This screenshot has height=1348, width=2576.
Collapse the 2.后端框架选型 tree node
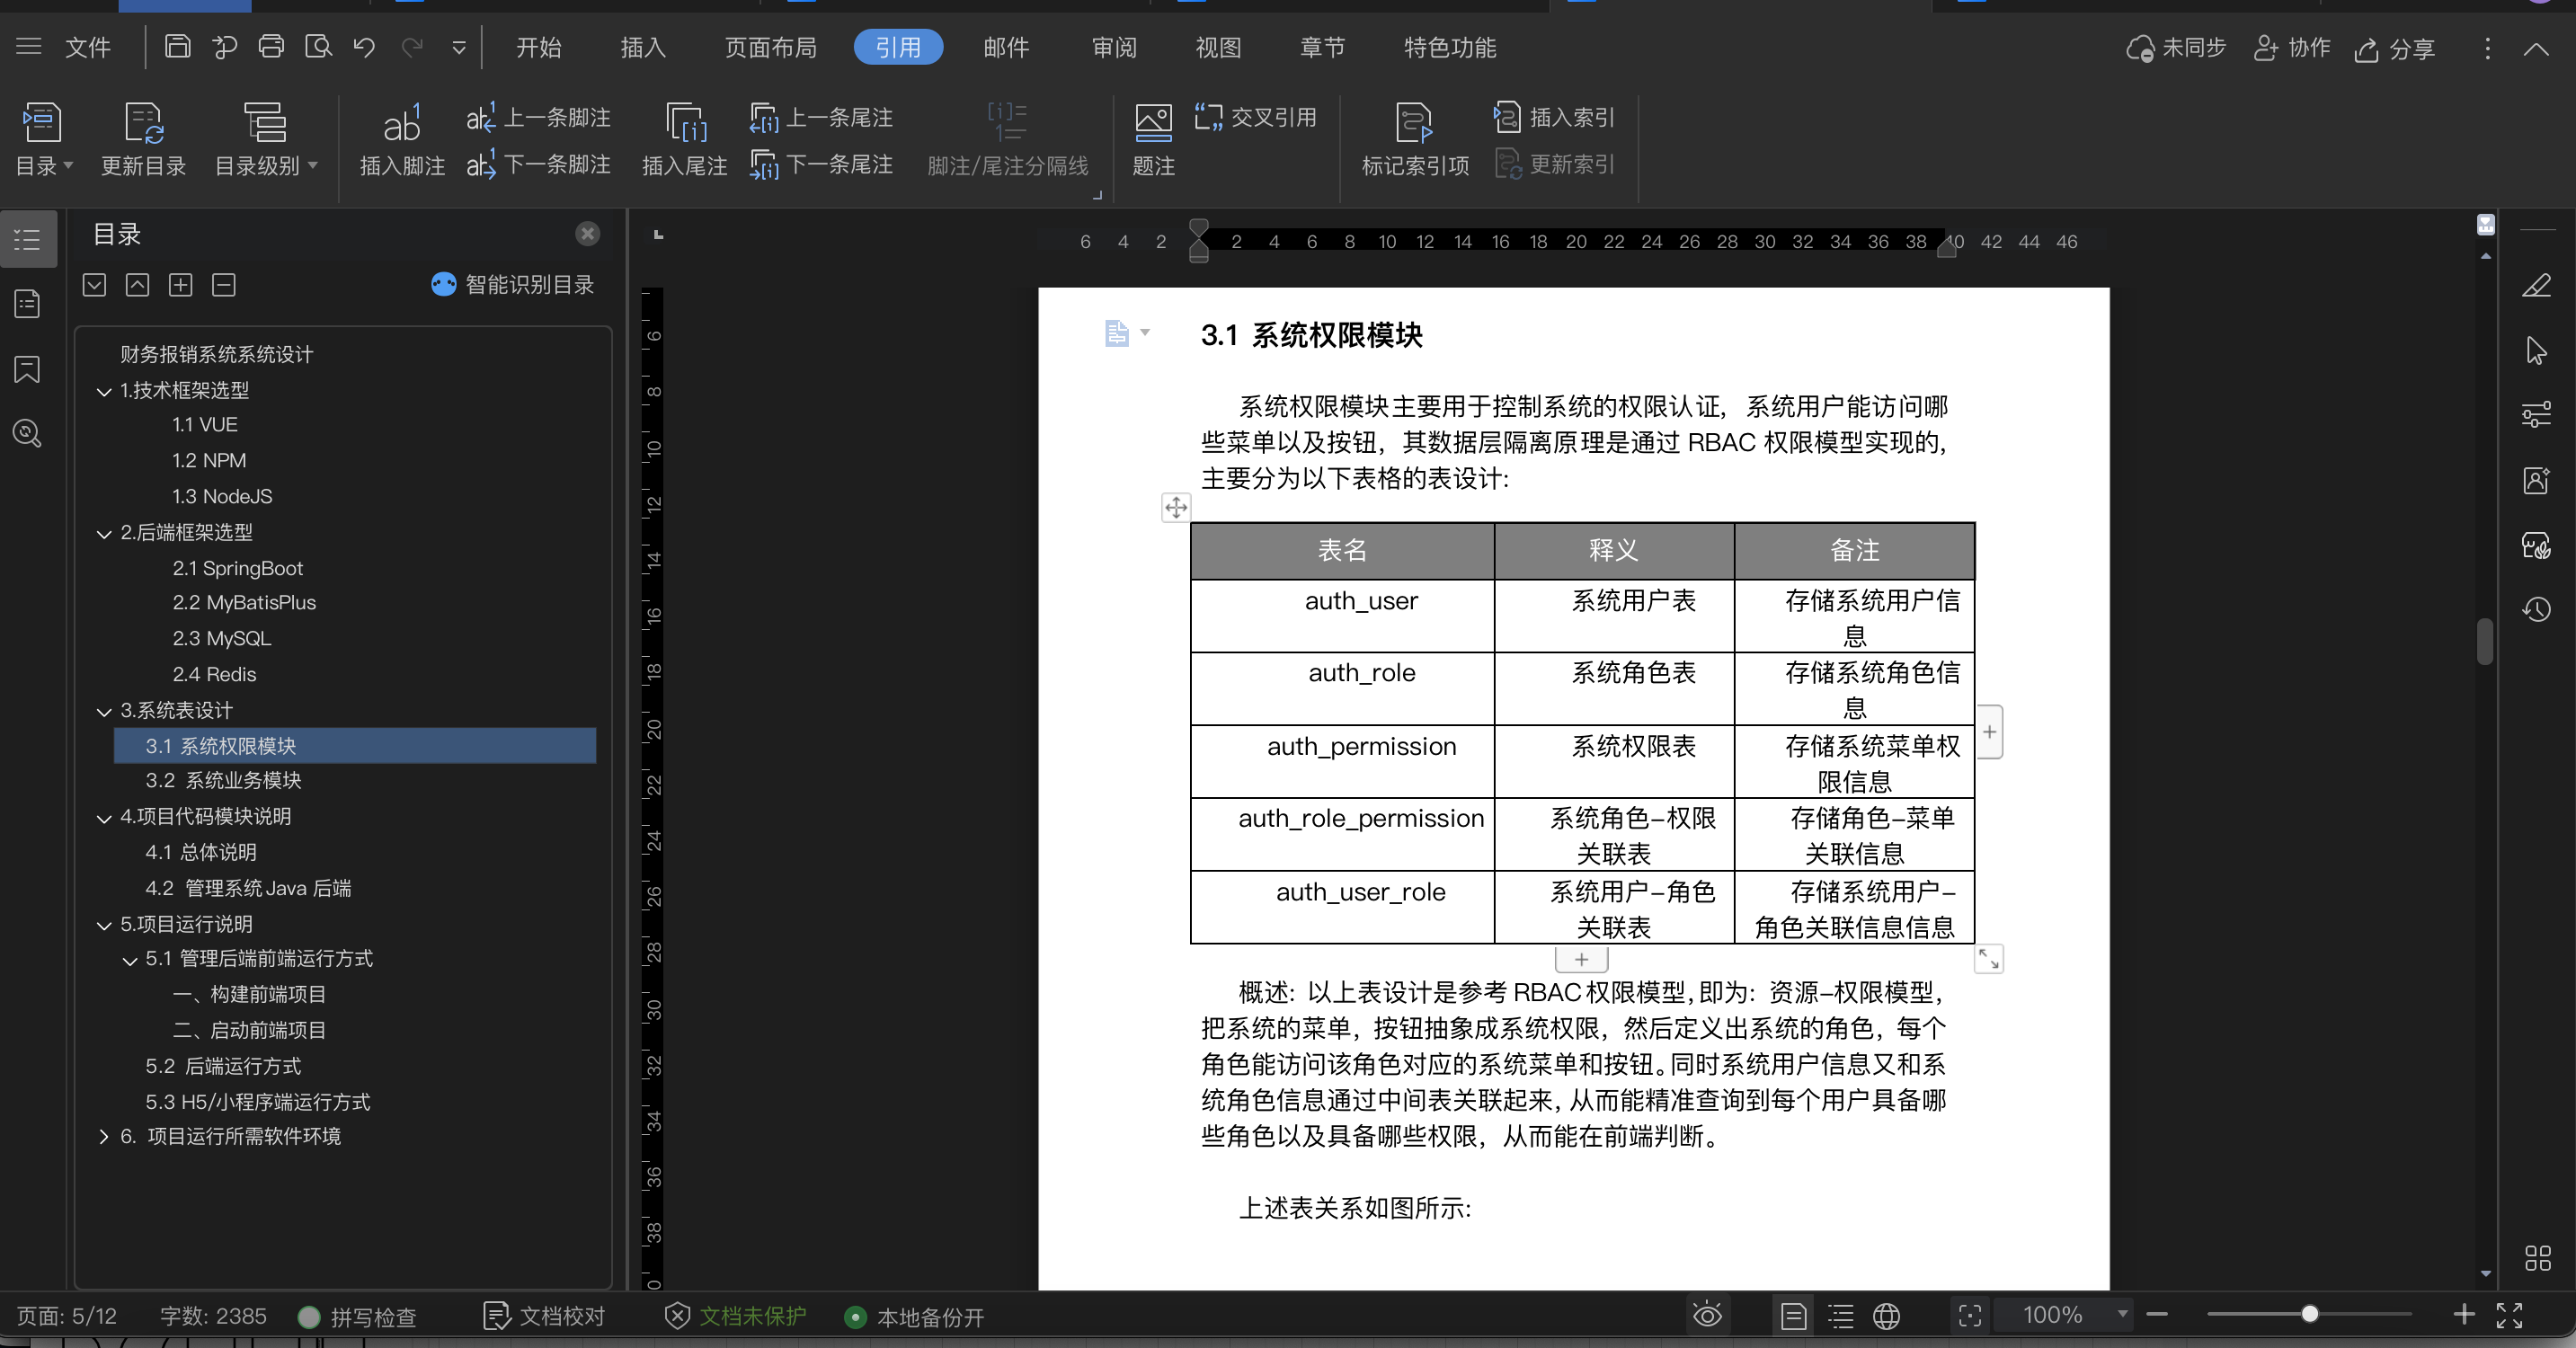click(x=104, y=532)
